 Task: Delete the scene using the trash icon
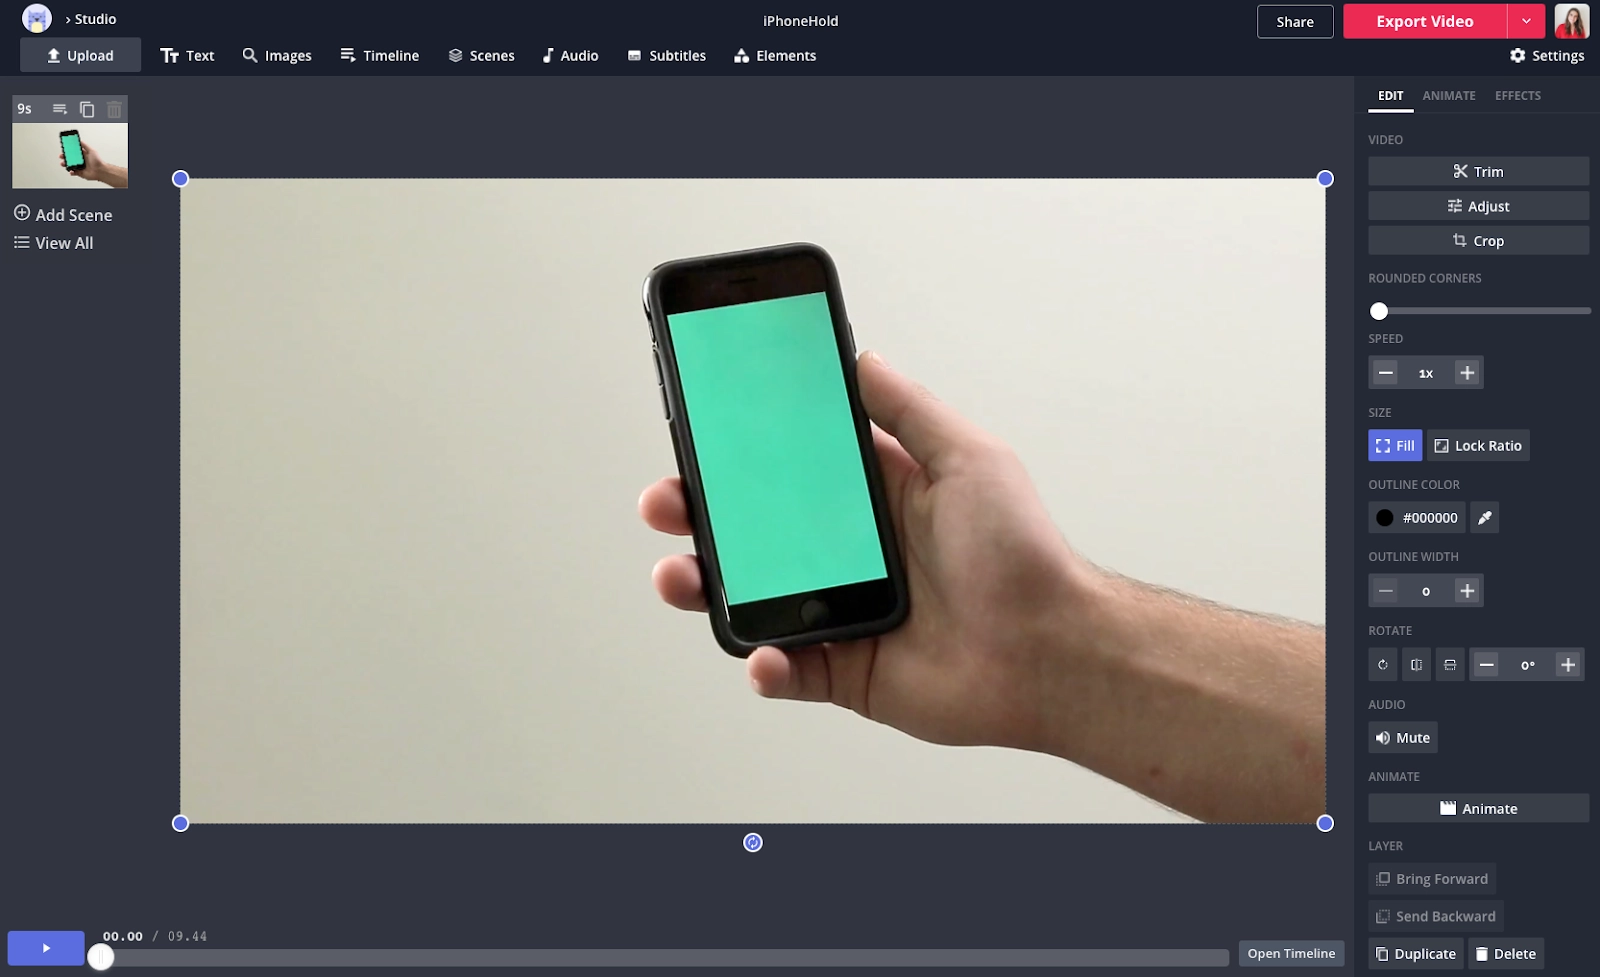114,108
